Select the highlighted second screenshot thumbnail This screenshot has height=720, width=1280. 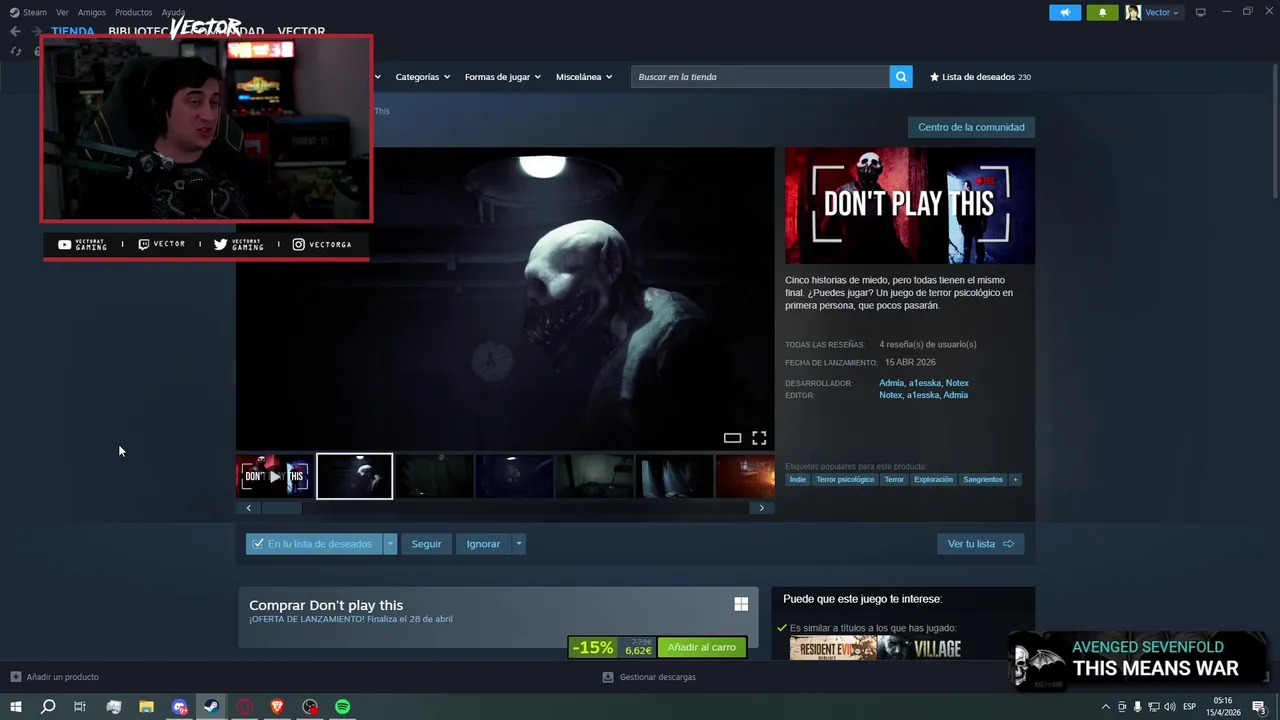pyautogui.click(x=355, y=476)
